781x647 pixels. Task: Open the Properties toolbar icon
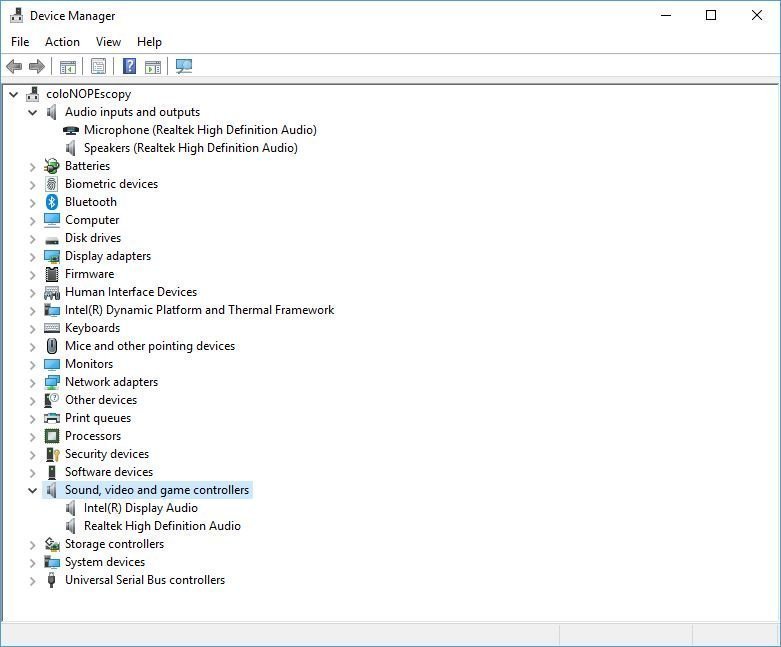[x=98, y=66]
